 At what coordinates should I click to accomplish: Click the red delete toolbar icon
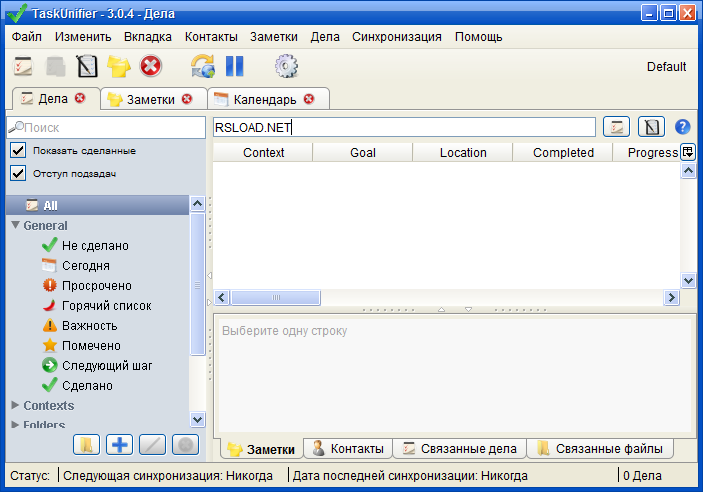[x=151, y=66]
